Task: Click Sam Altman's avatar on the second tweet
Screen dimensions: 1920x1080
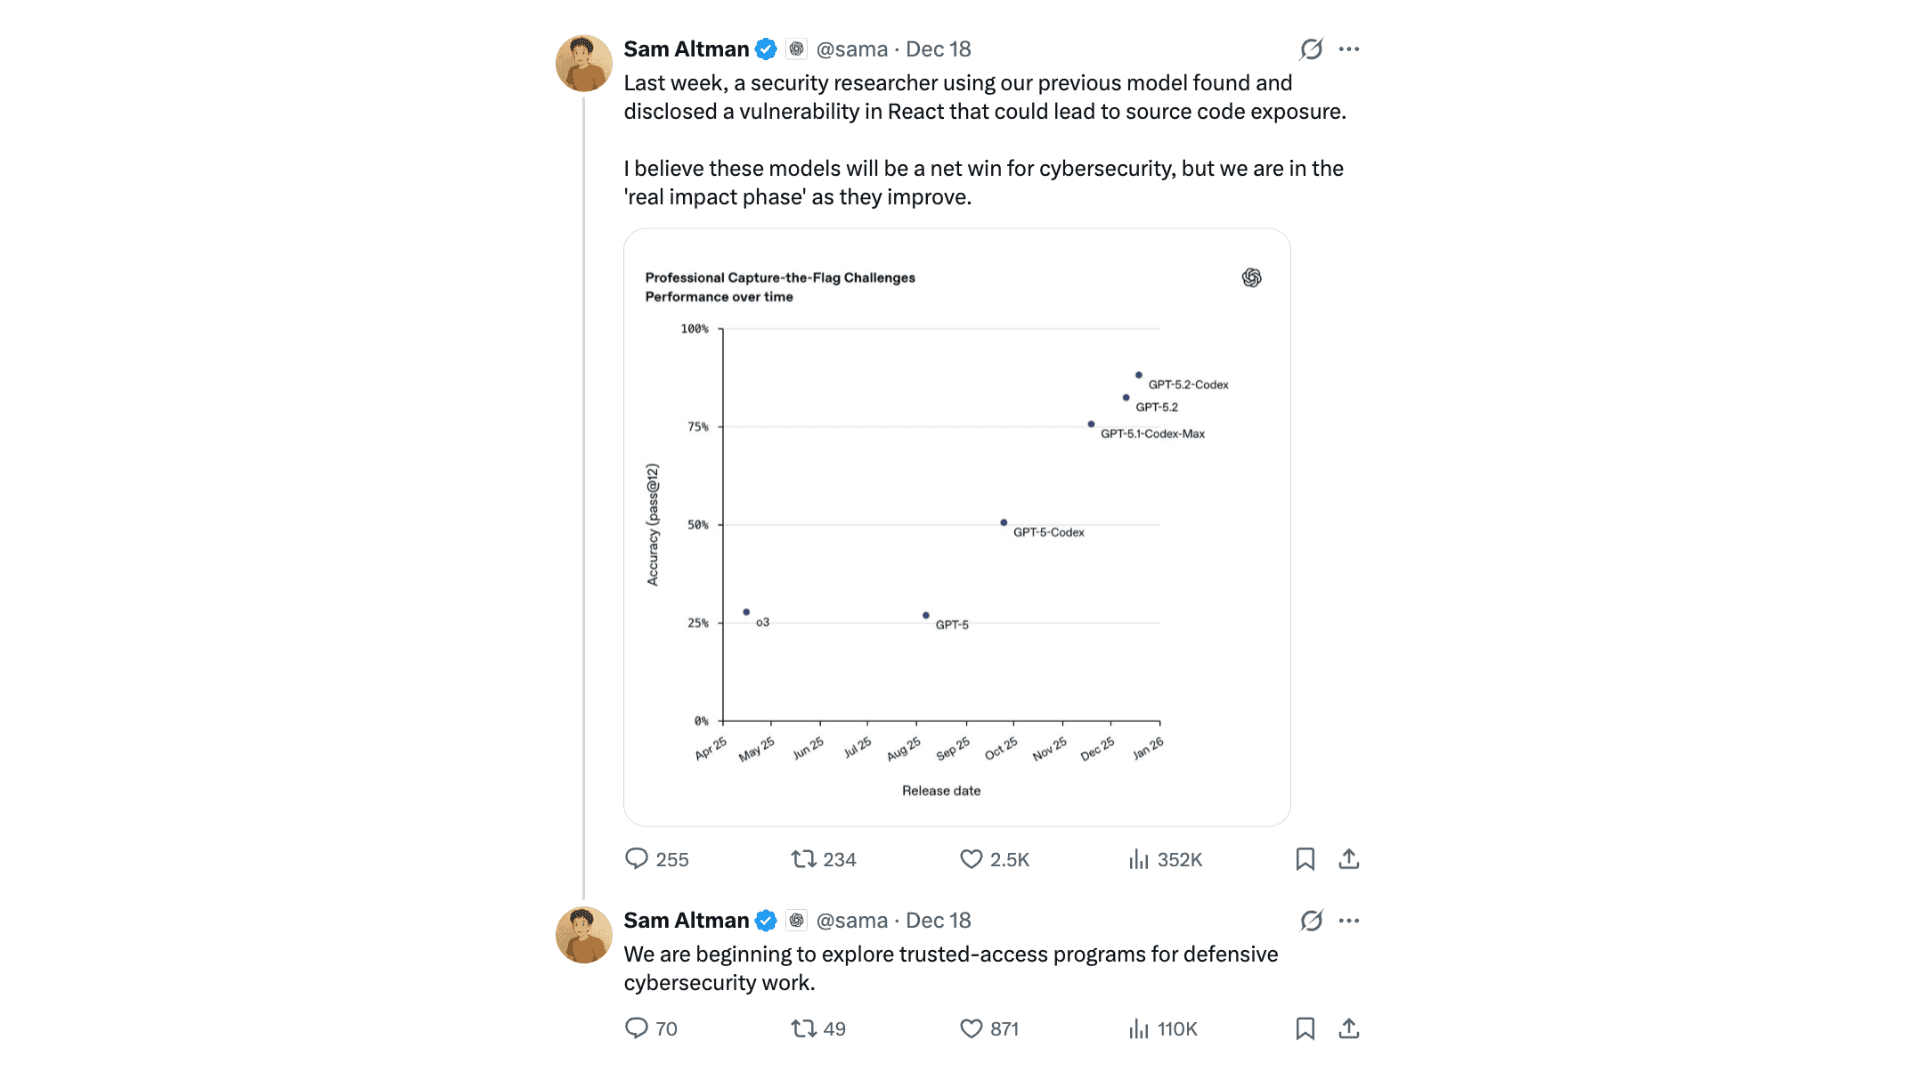Action: pos(584,935)
